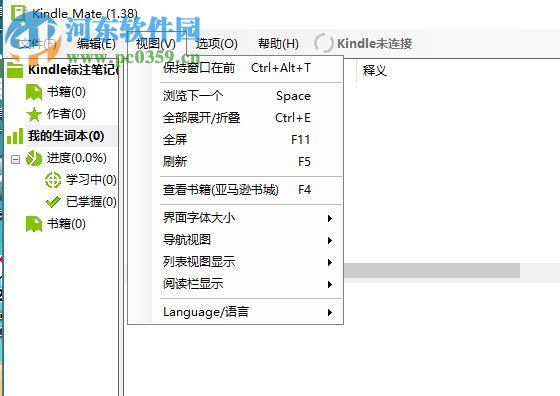Viewport: 560px width, 396px height.
Task: Select 我的生词本(0) tree item
Action: (66, 136)
